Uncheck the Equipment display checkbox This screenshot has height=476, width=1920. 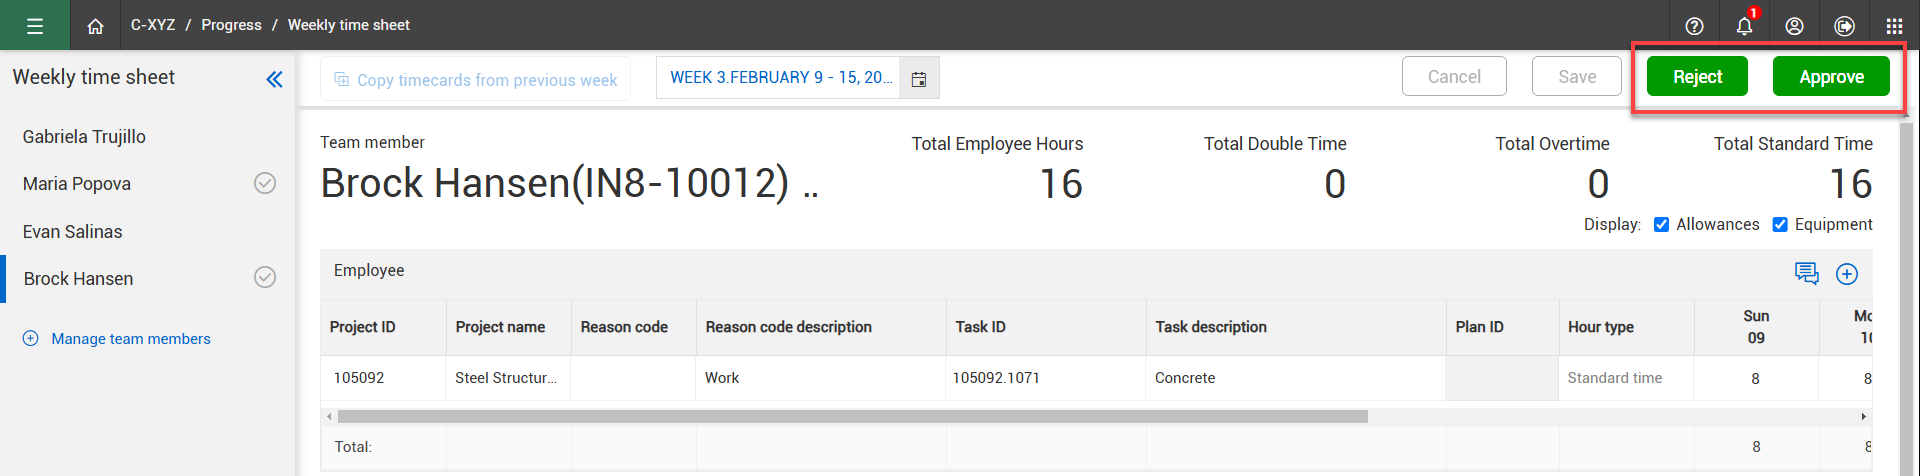(1780, 225)
